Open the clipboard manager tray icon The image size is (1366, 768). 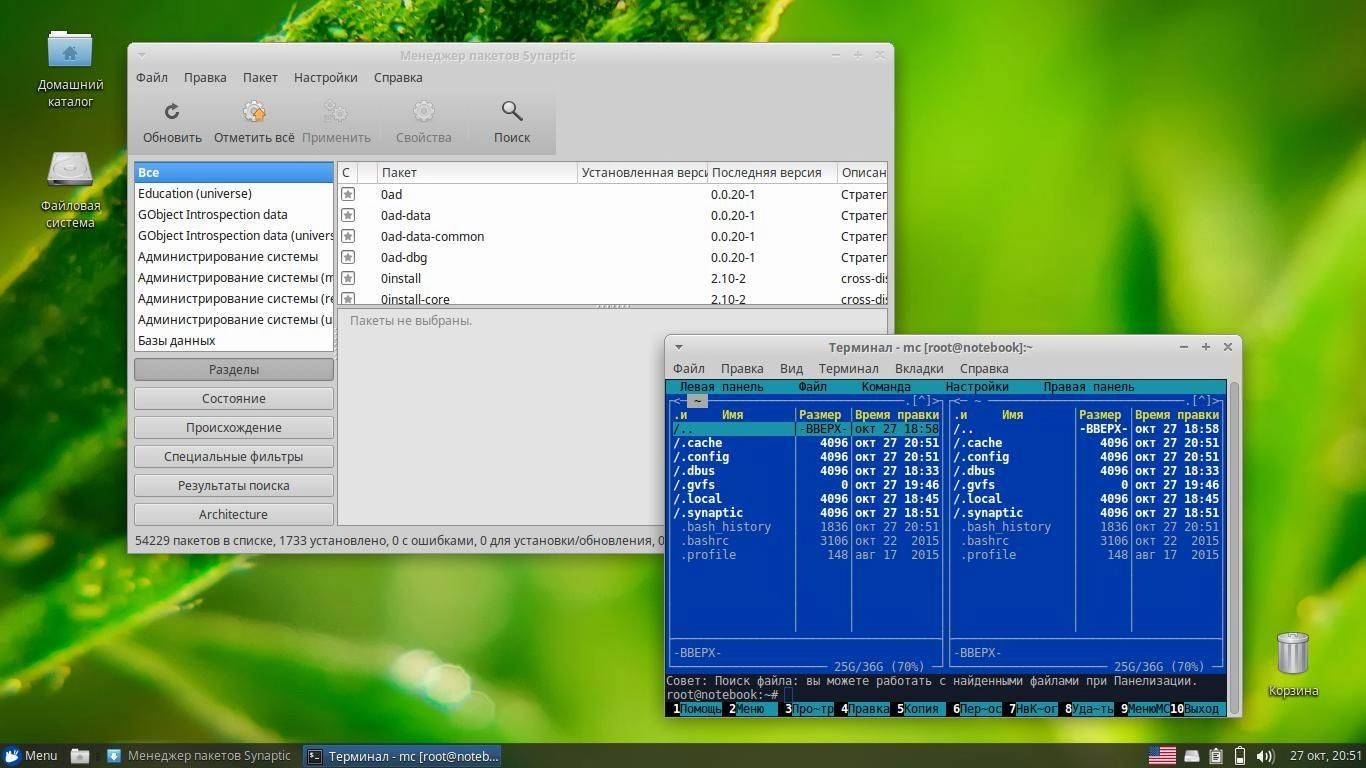tap(1216, 756)
